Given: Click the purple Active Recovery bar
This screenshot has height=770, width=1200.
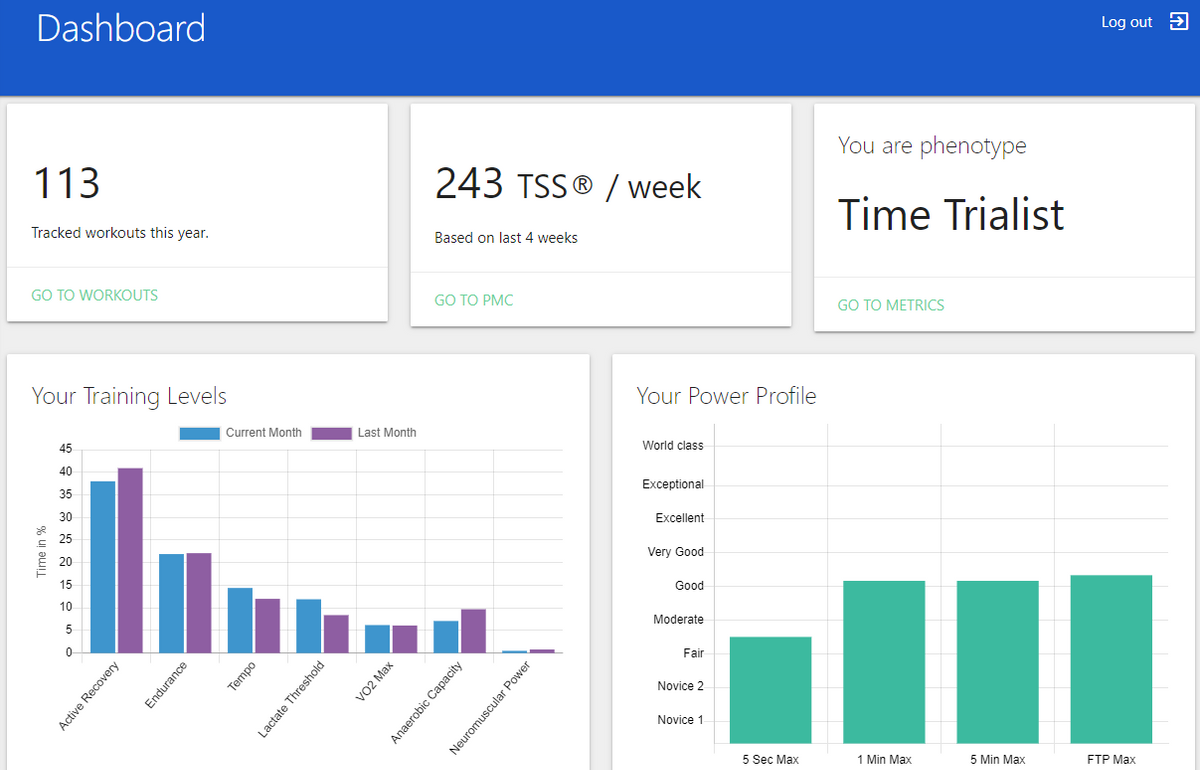Looking at the screenshot, I should click(130, 560).
